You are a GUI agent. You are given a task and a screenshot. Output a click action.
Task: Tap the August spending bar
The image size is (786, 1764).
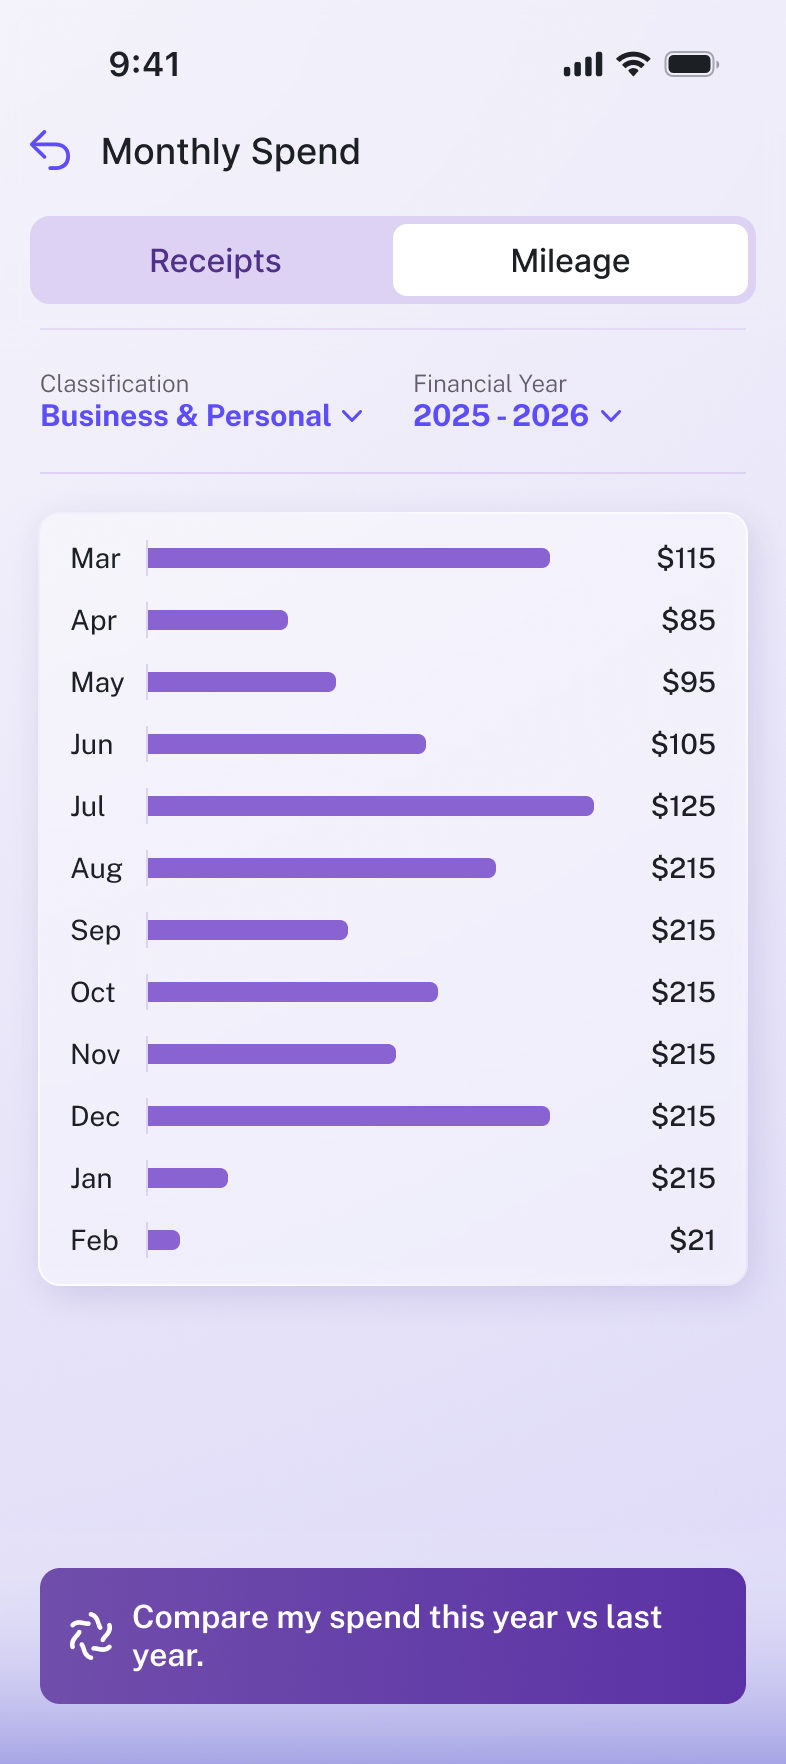click(321, 868)
